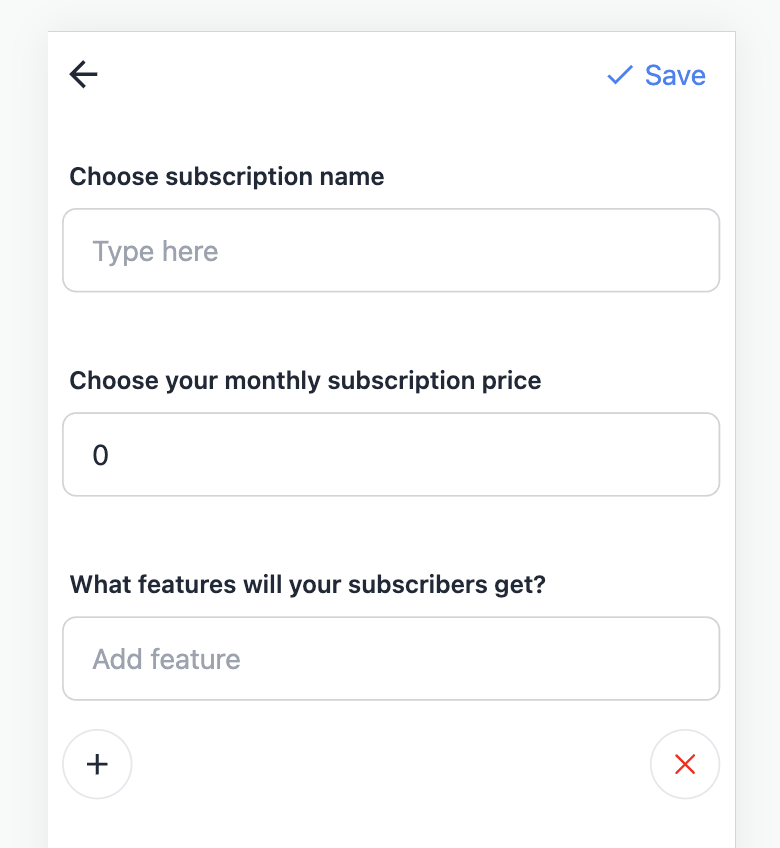Click the monthly subscription price field
This screenshot has height=848, width=780.
pos(391,454)
